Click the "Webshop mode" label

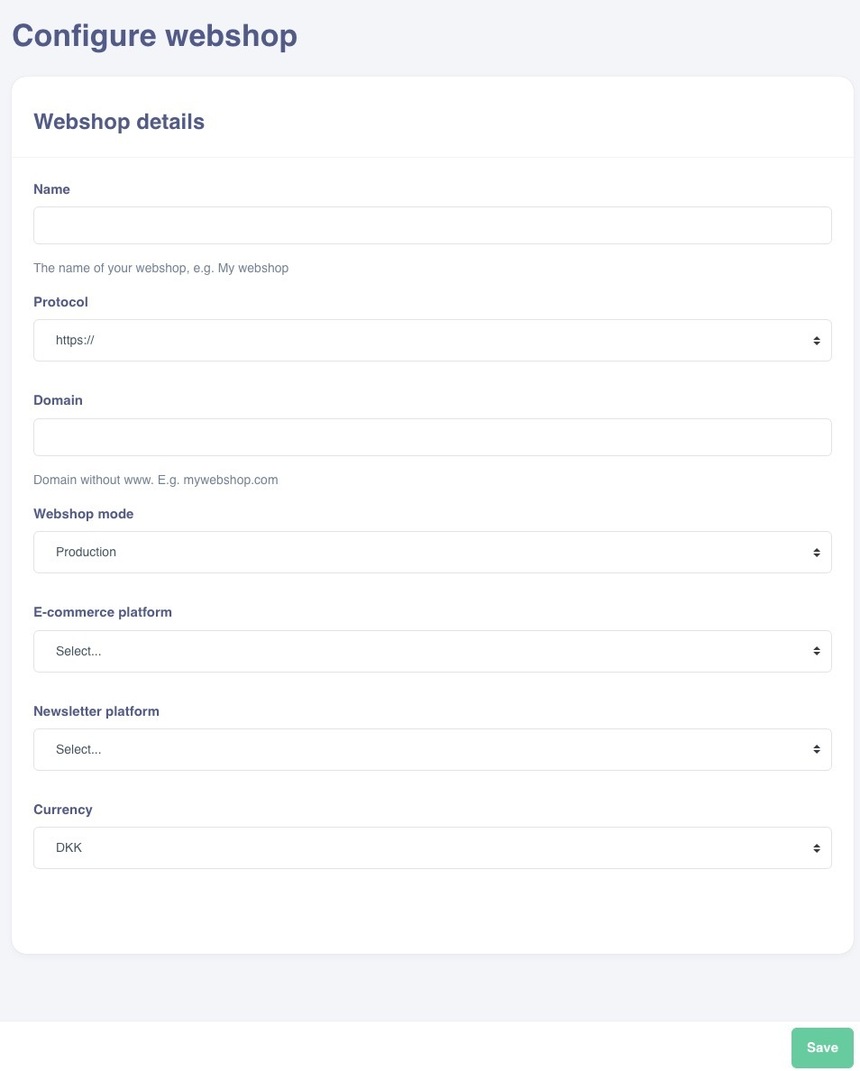pos(83,514)
